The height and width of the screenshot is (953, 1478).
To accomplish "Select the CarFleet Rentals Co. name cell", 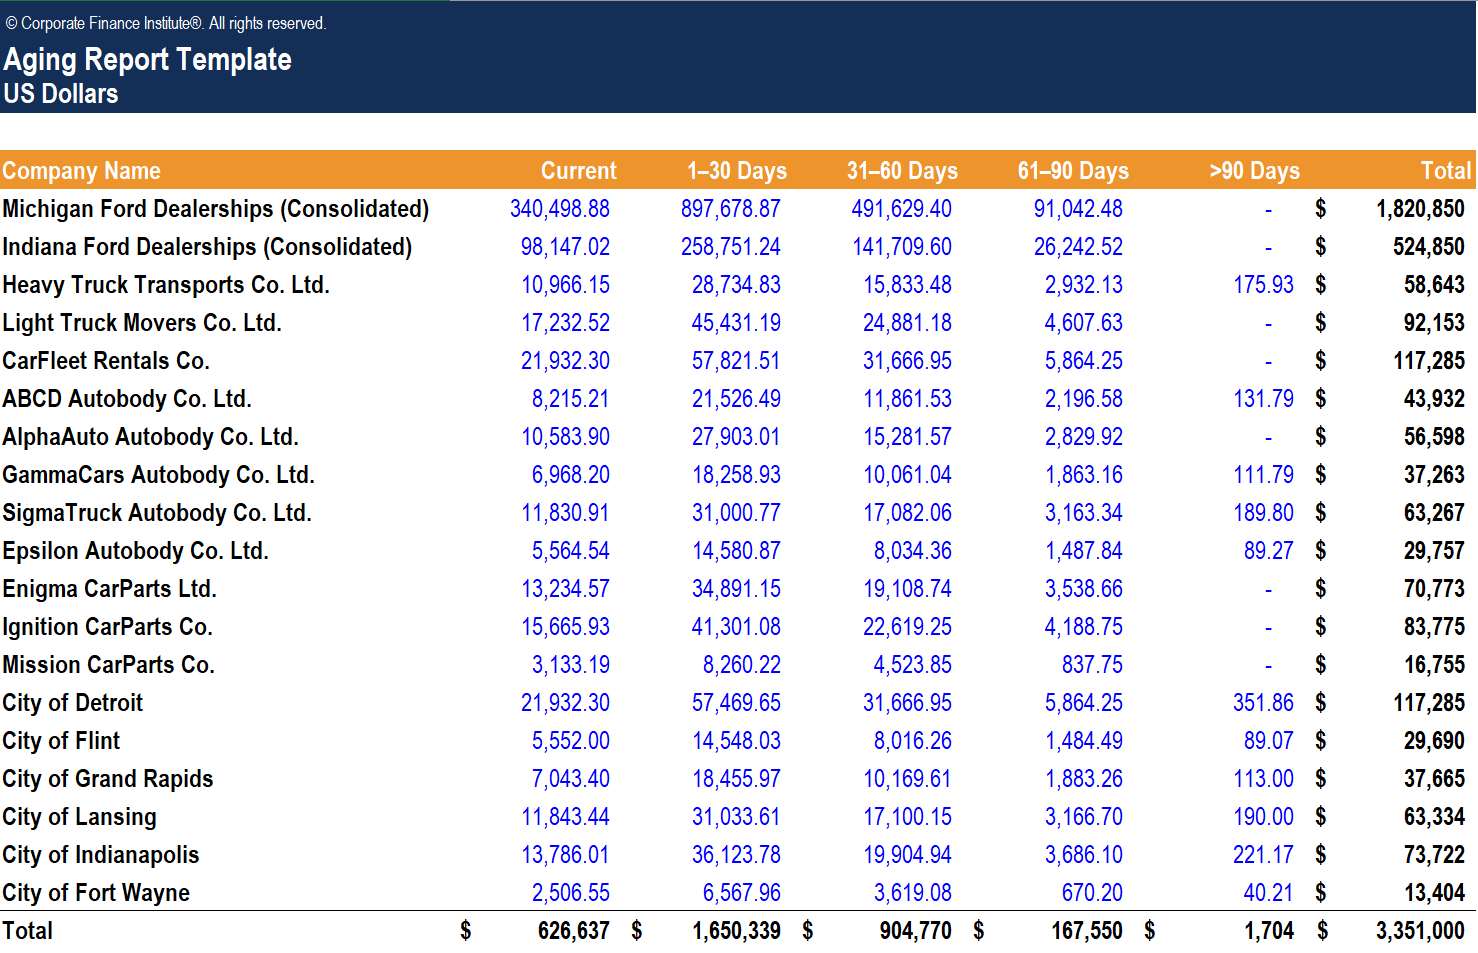I will [x=106, y=361].
